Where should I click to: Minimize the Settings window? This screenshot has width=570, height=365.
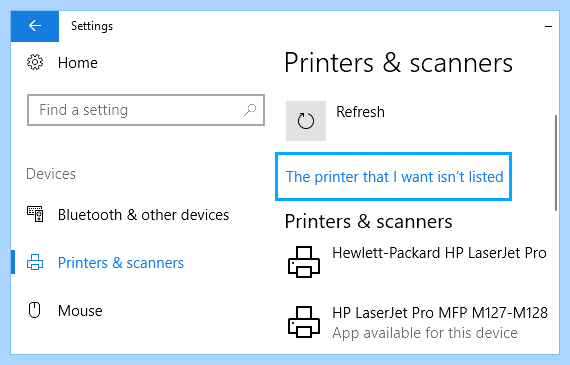[549, 26]
